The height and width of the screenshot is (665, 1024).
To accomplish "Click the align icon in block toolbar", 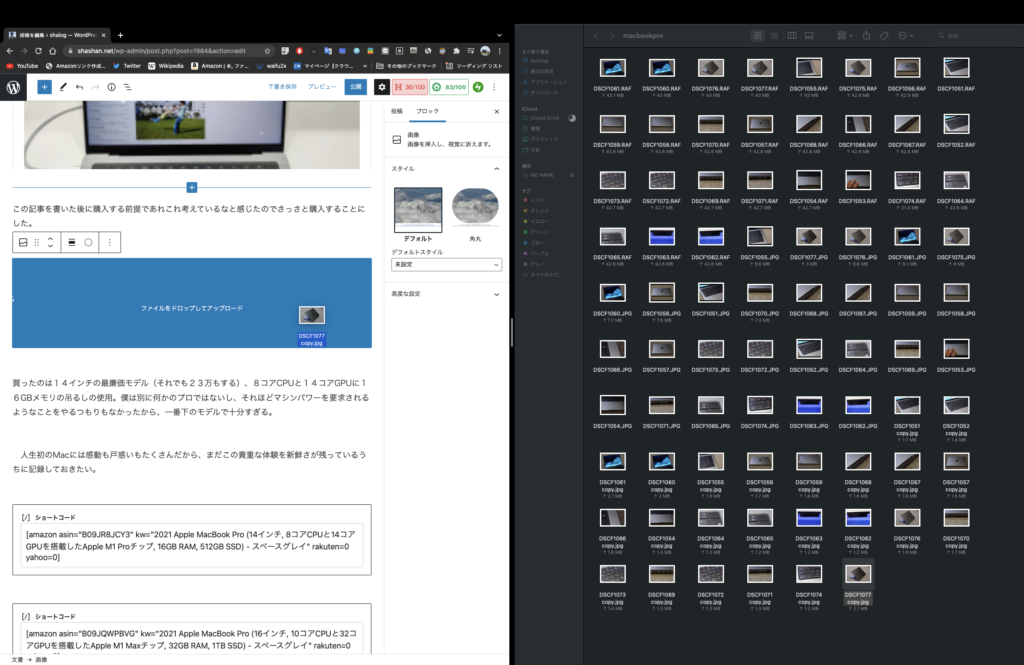I will (x=71, y=242).
